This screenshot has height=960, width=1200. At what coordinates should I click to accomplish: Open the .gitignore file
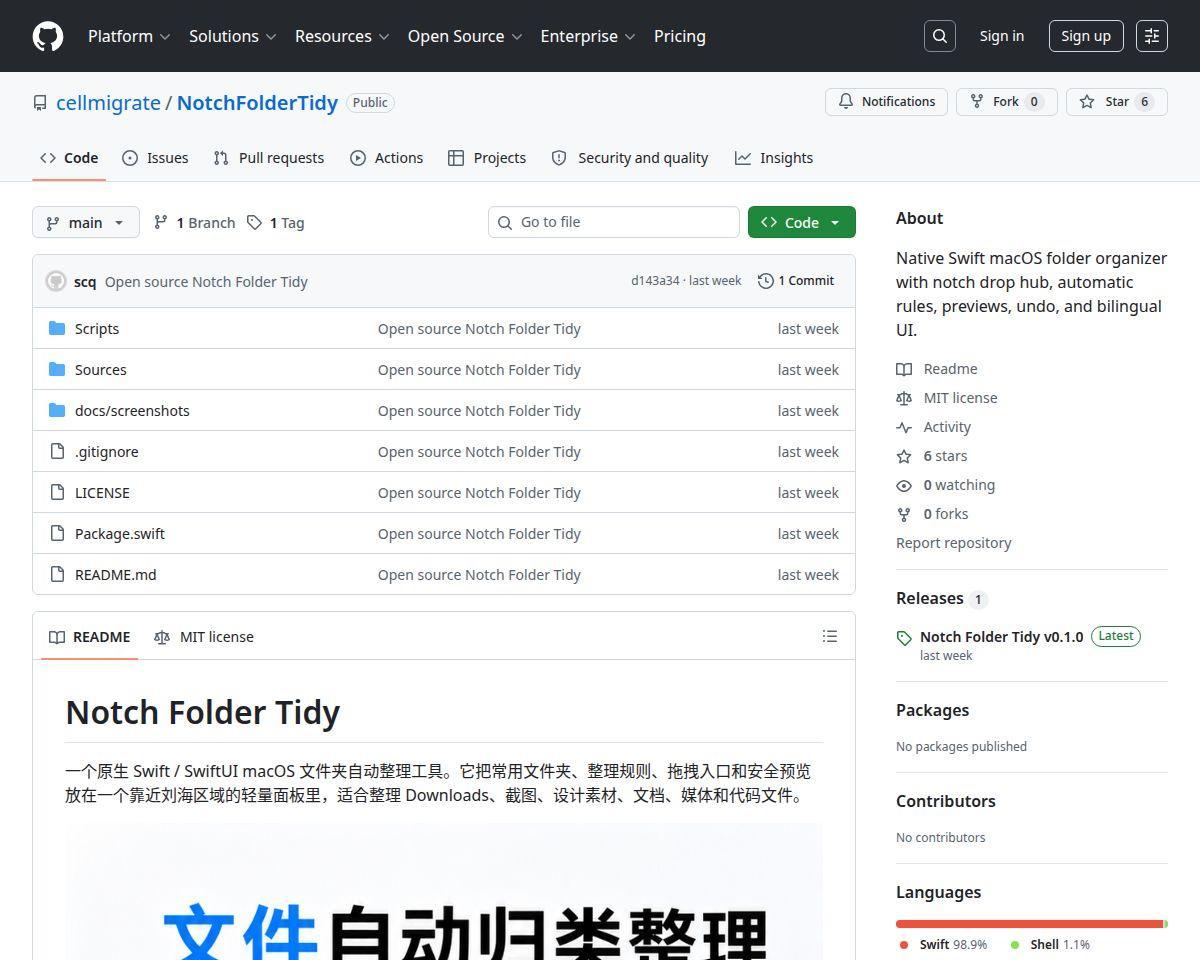pyautogui.click(x=107, y=452)
